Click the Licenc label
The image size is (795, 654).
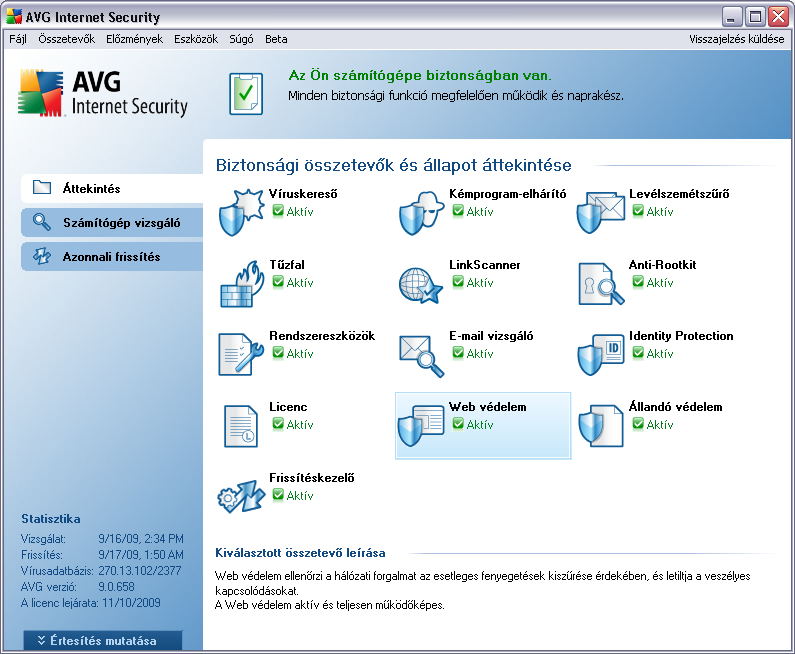[x=288, y=407]
